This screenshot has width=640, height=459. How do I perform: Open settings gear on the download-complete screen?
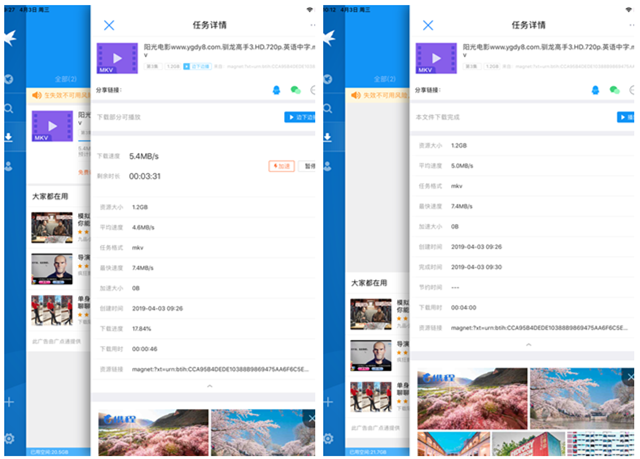(x=328, y=439)
